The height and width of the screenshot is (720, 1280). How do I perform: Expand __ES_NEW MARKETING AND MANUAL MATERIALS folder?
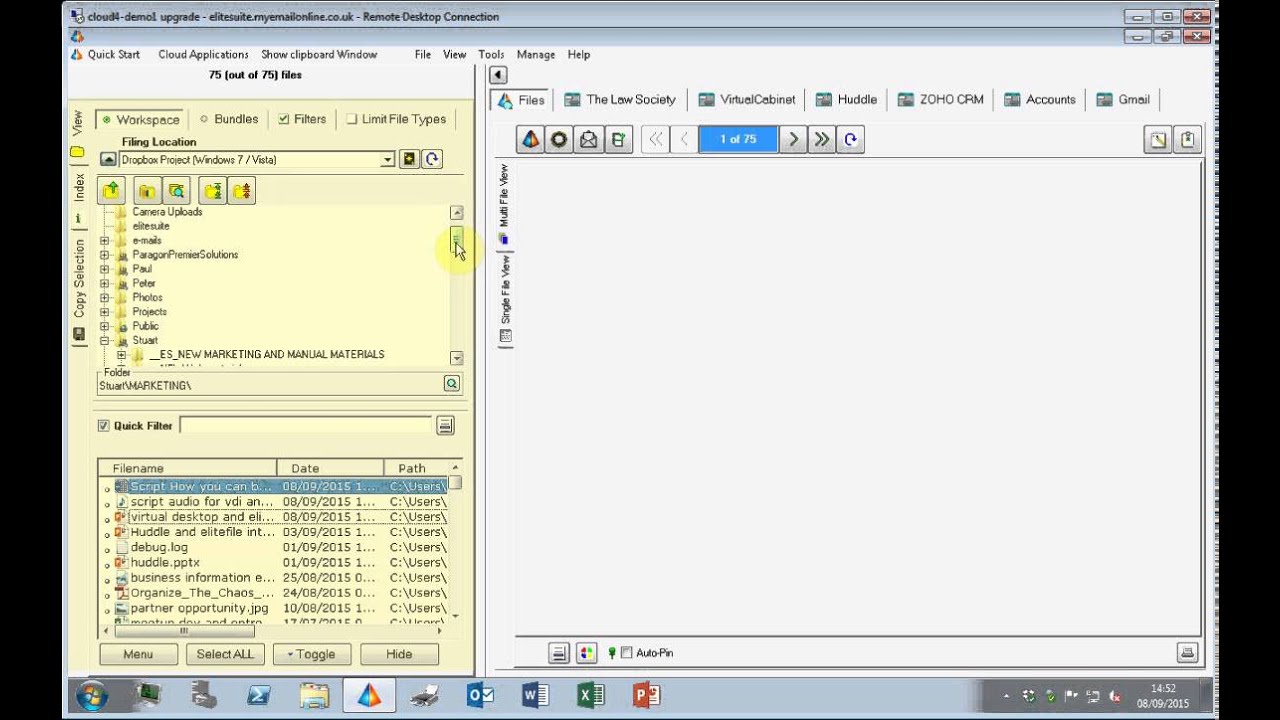tap(121, 355)
